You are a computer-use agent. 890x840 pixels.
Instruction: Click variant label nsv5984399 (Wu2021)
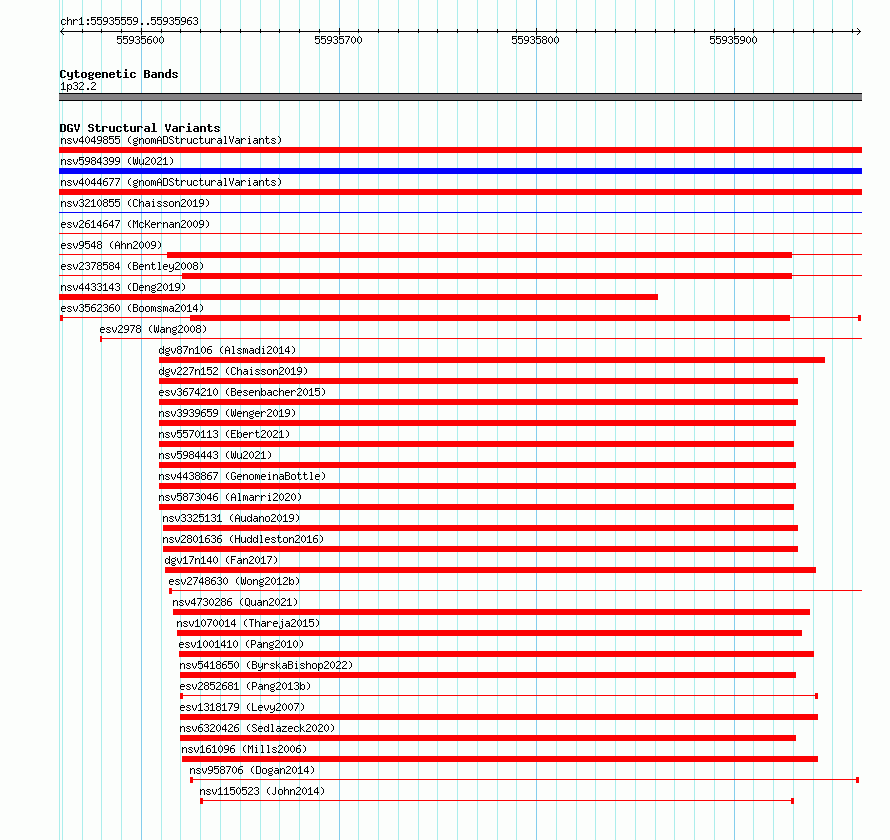coord(117,161)
